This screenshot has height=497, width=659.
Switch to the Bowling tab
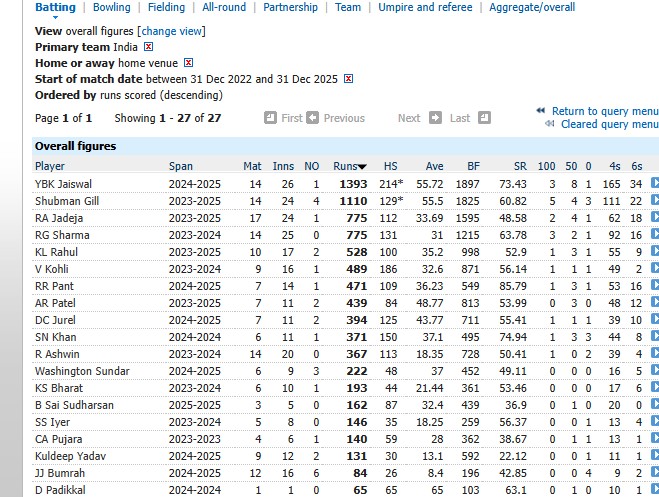click(x=112, y=7)
